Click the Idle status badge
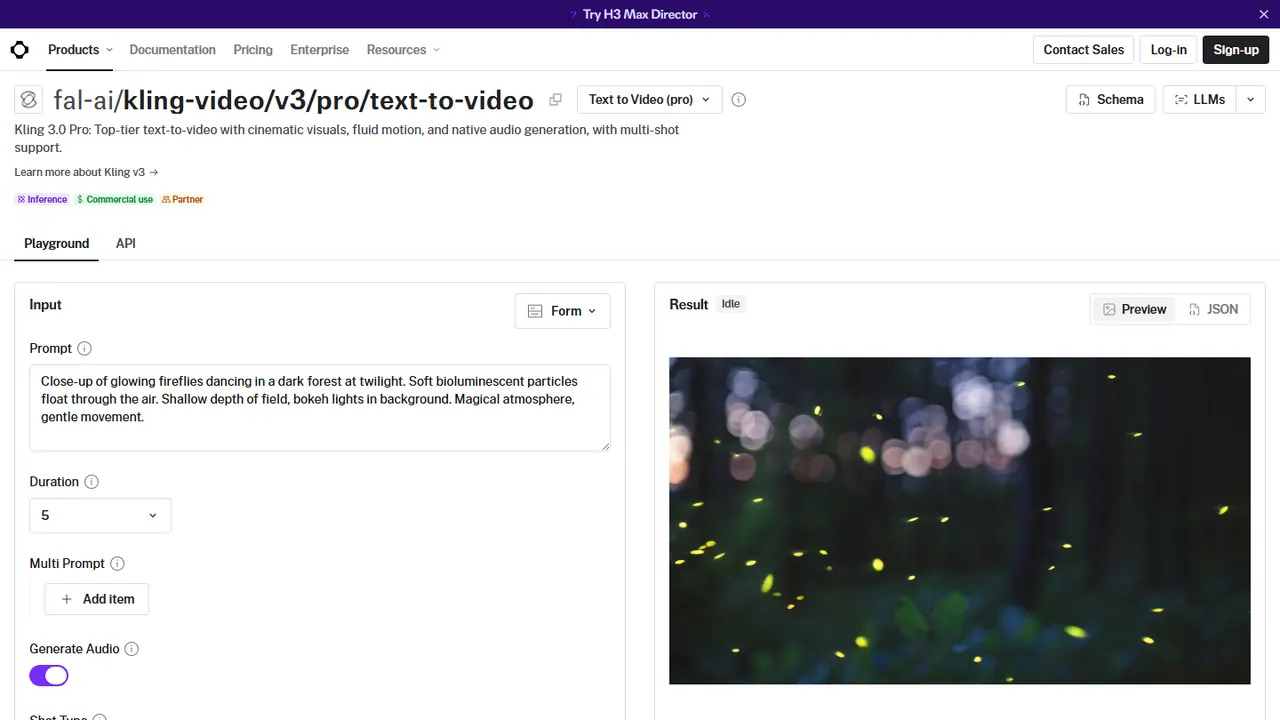 tap(731, 304)
